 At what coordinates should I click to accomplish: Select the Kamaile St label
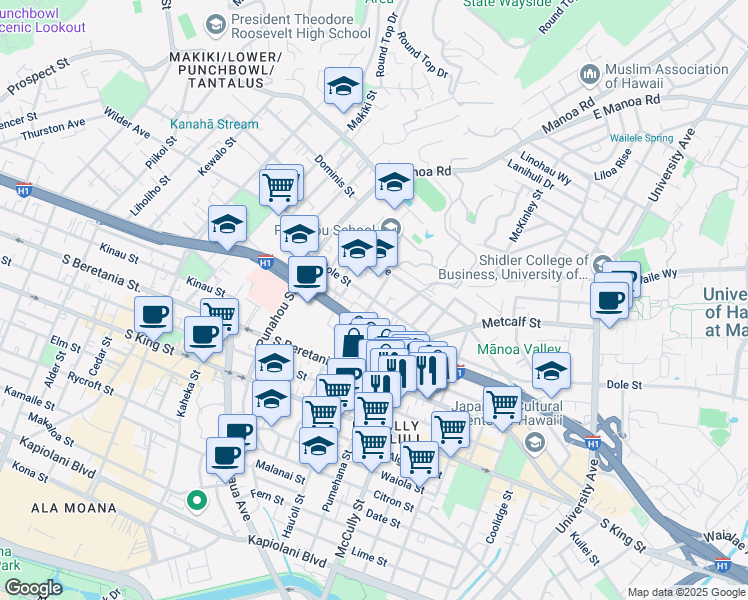pyautogui.click(x=30, y=398)
